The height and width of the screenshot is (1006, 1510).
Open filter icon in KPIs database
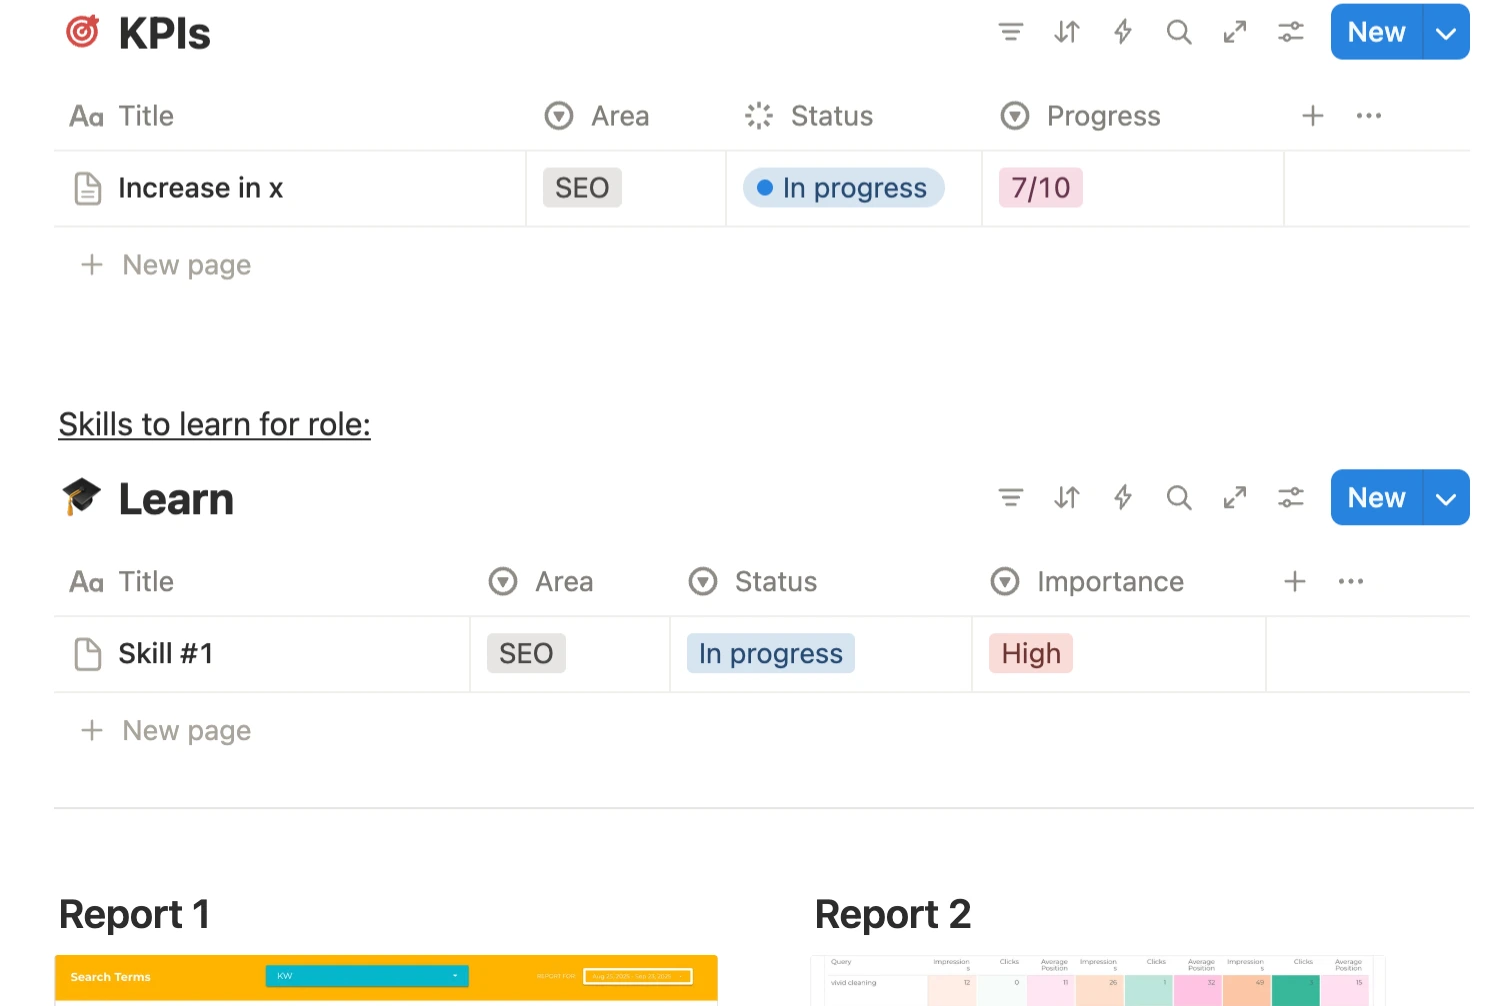coord(1011,32)
